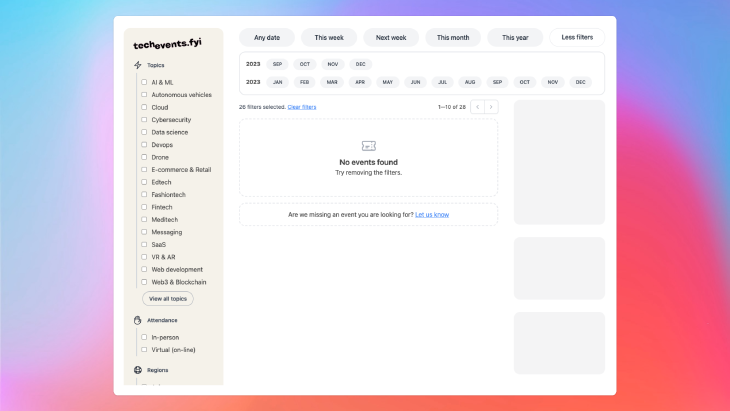The width and height of the screenshot is (730, 411).
Task: Click the Topics lightning bolt icon
Action: pos(138,65)
